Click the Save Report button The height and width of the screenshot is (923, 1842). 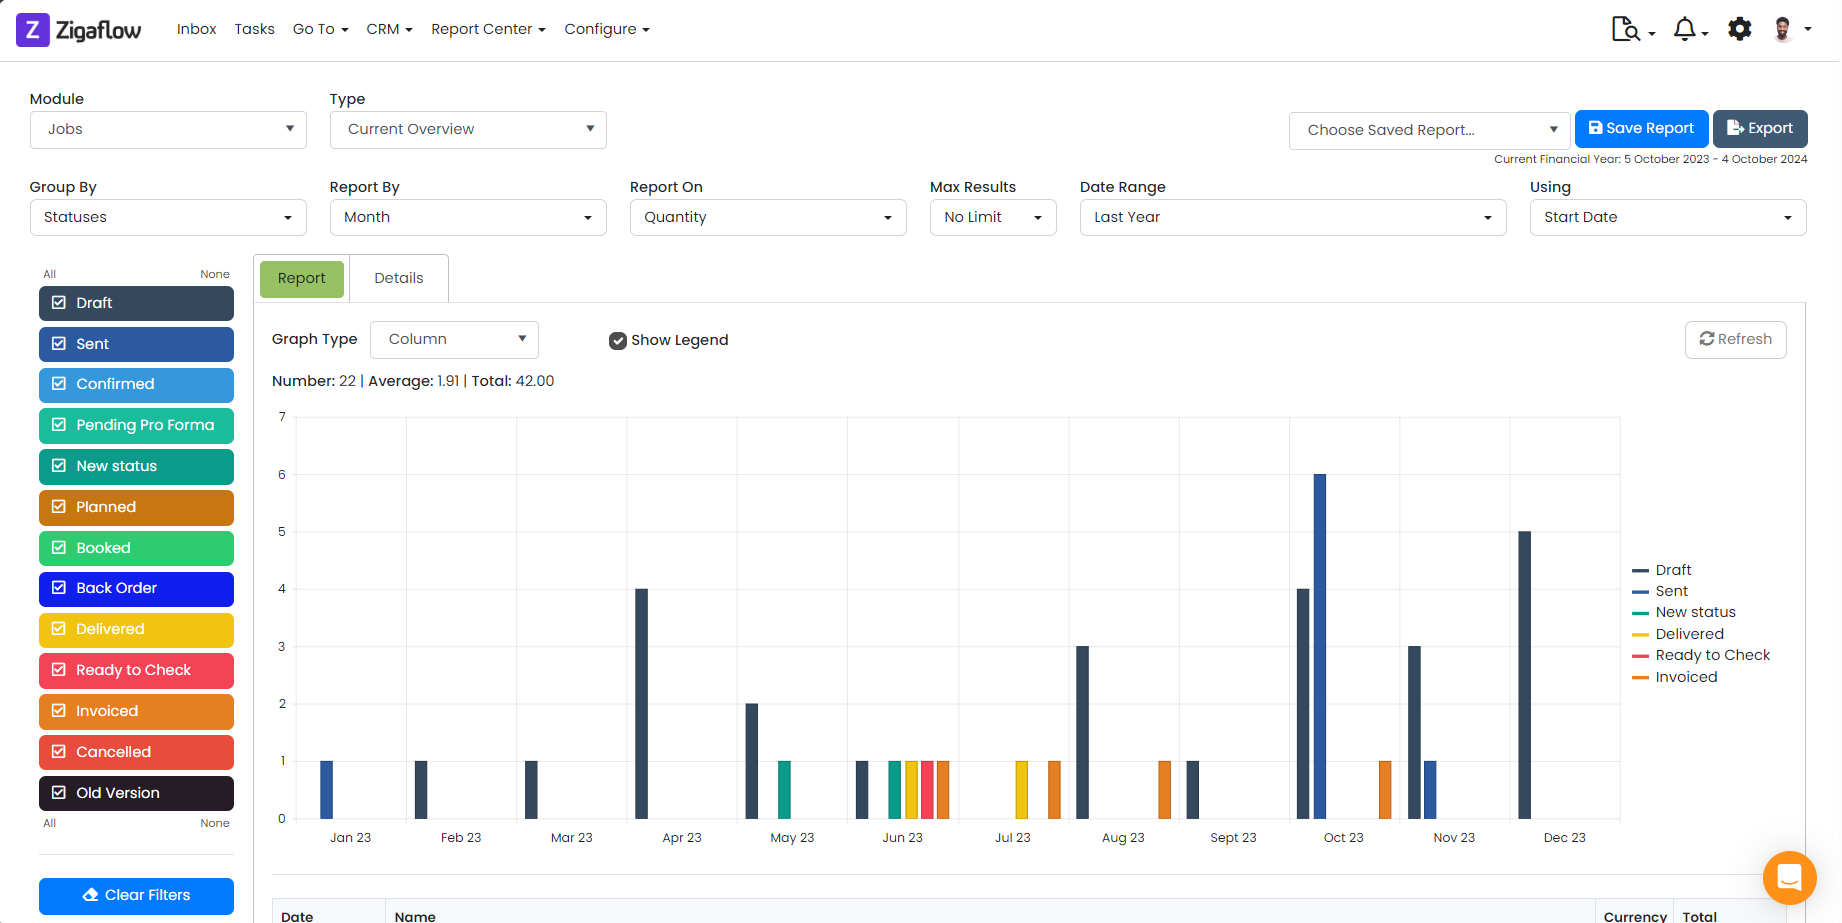click(x=1640, y=128)
